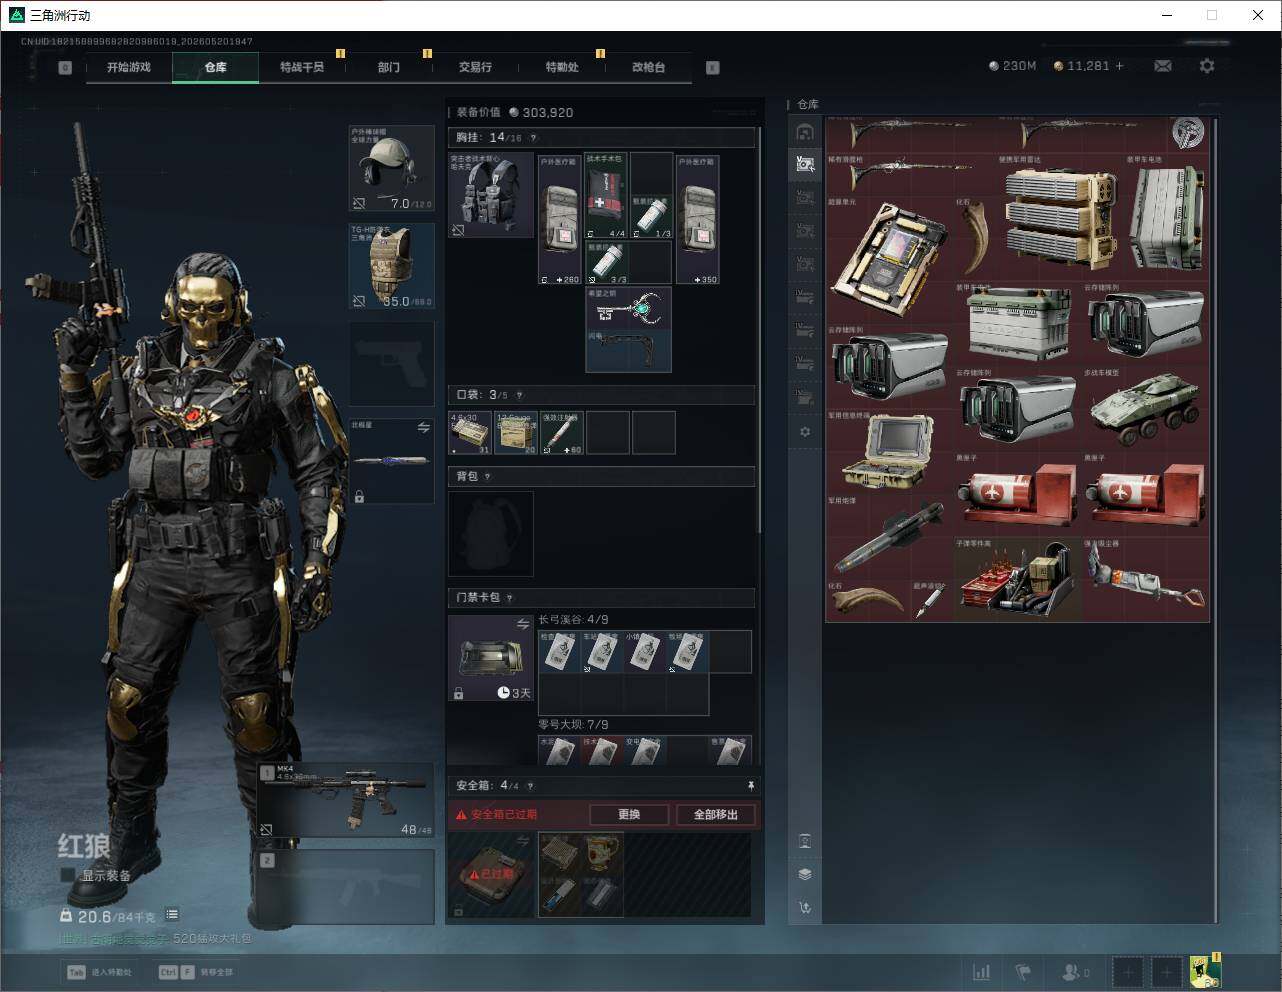Open the 改枪台 tab
This screenshot has width=1282, height=992.
tap(648, 67)
